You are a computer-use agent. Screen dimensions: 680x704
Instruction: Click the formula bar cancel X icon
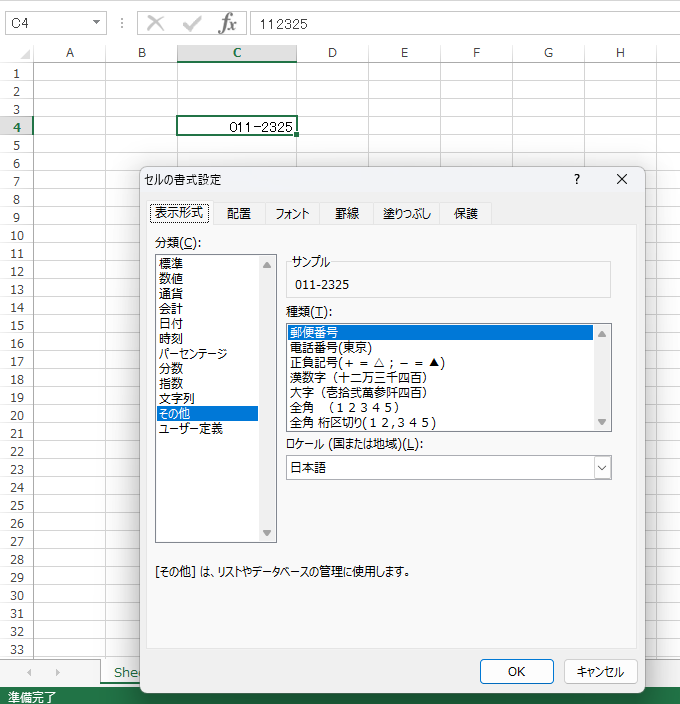[155, 23]
